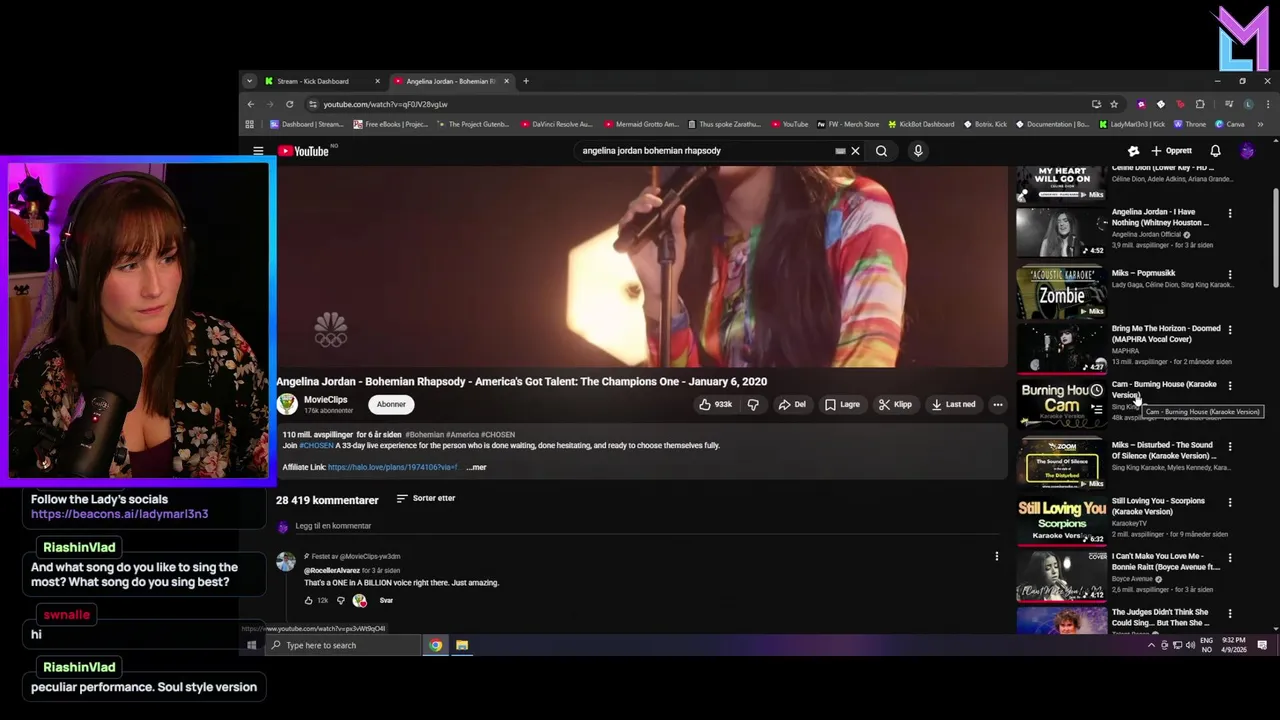Dislike the Angelina Jordan video
Screen dimensions: 1280x720
[x=753, y=404]
